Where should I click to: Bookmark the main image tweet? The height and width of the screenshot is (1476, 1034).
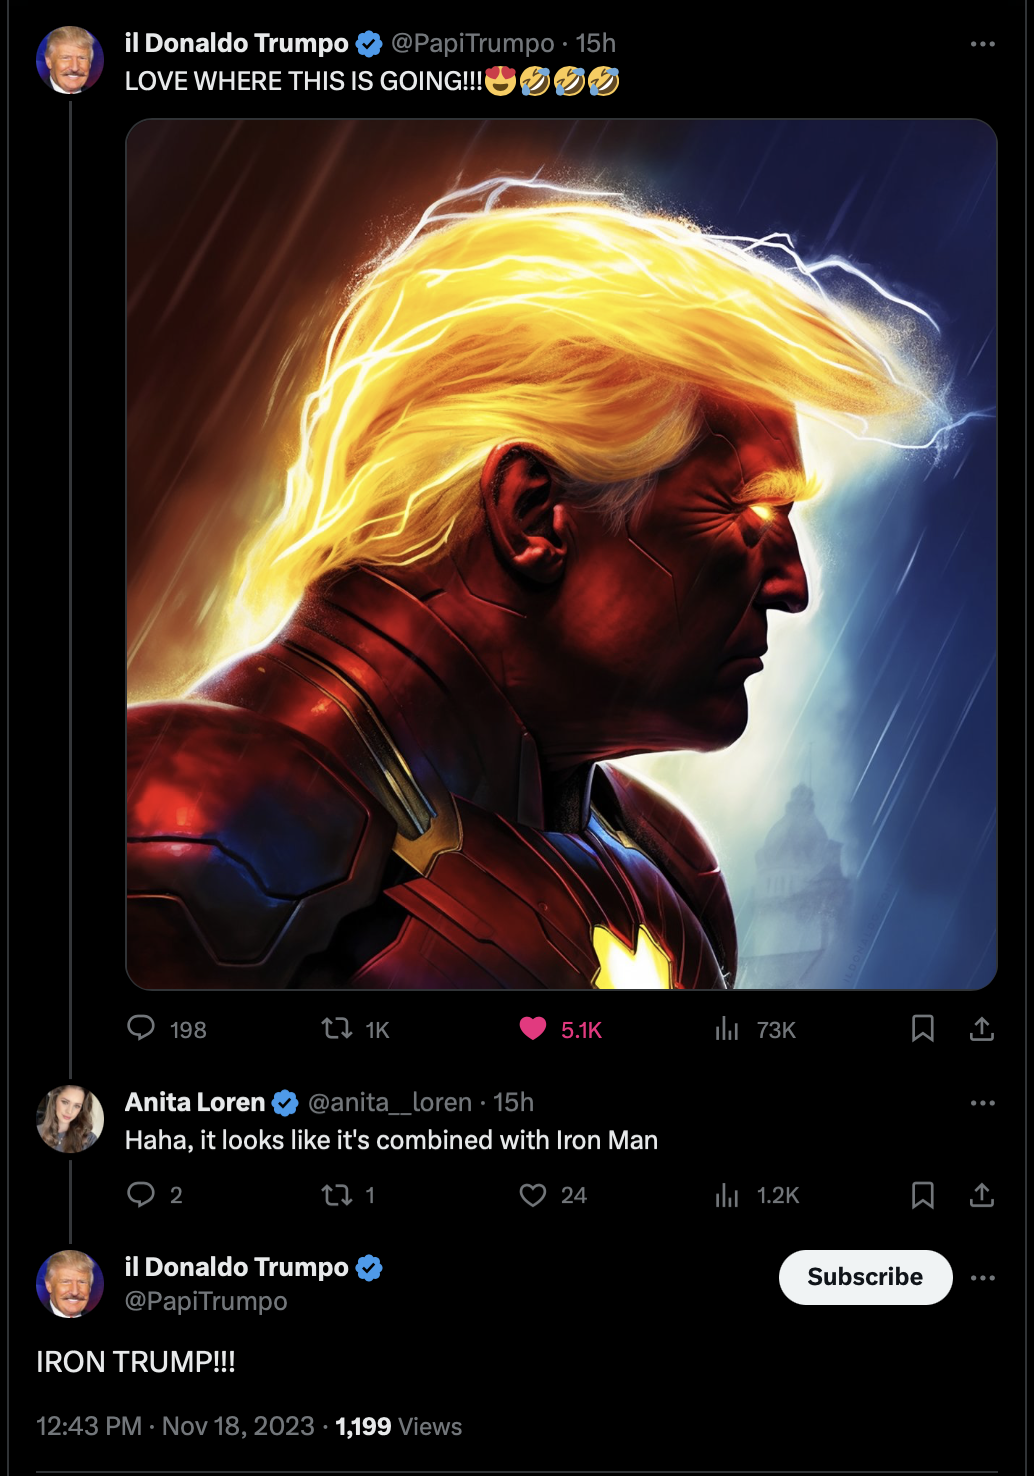[923, 1028]
